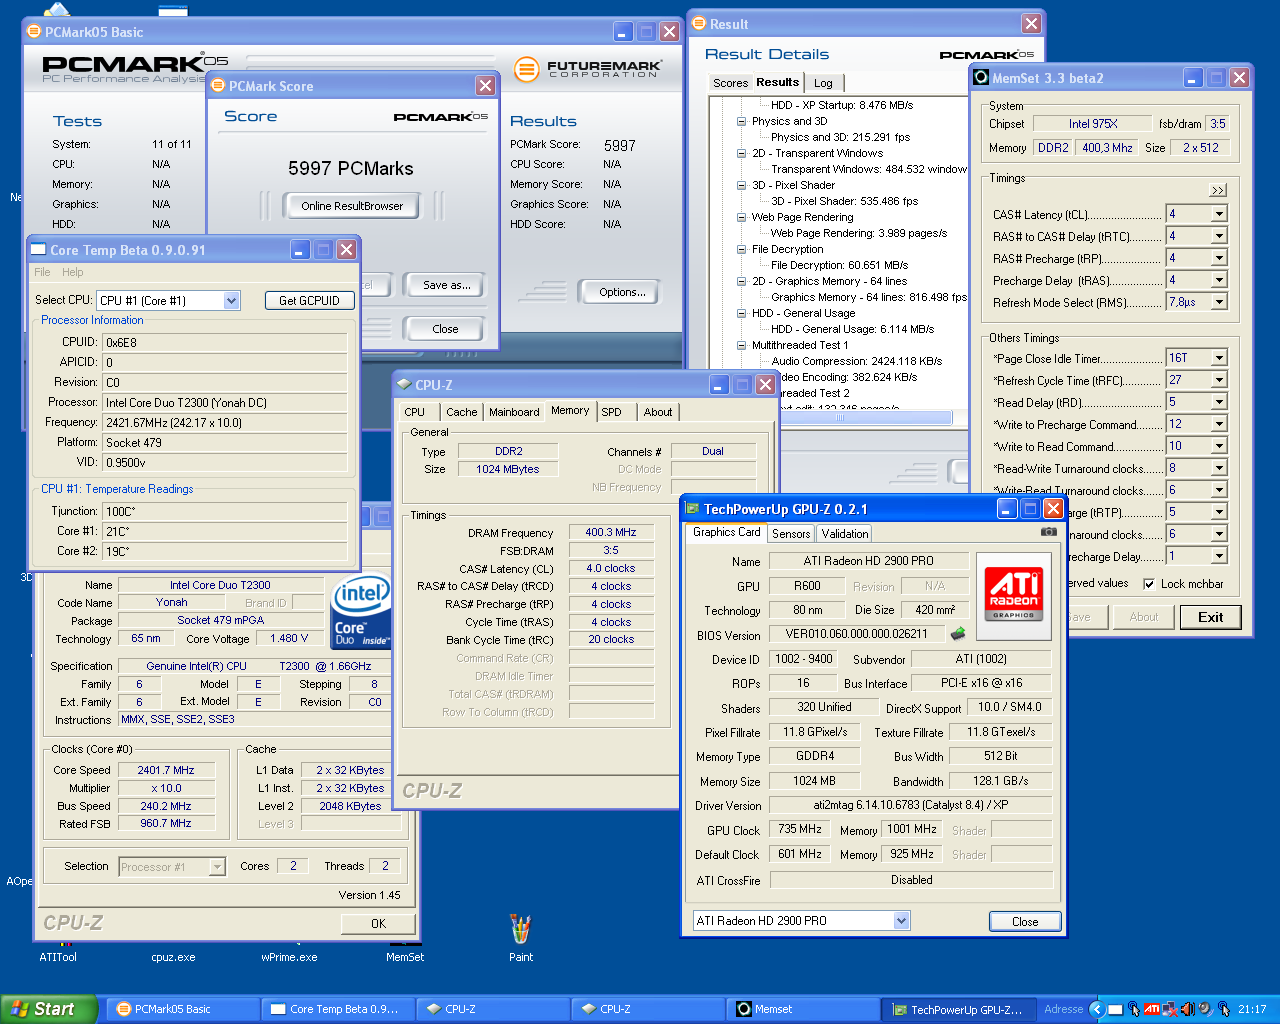Click the Processor field 'Intel Core Duo T2300 (Yonah DC)'

coord(224,402)
